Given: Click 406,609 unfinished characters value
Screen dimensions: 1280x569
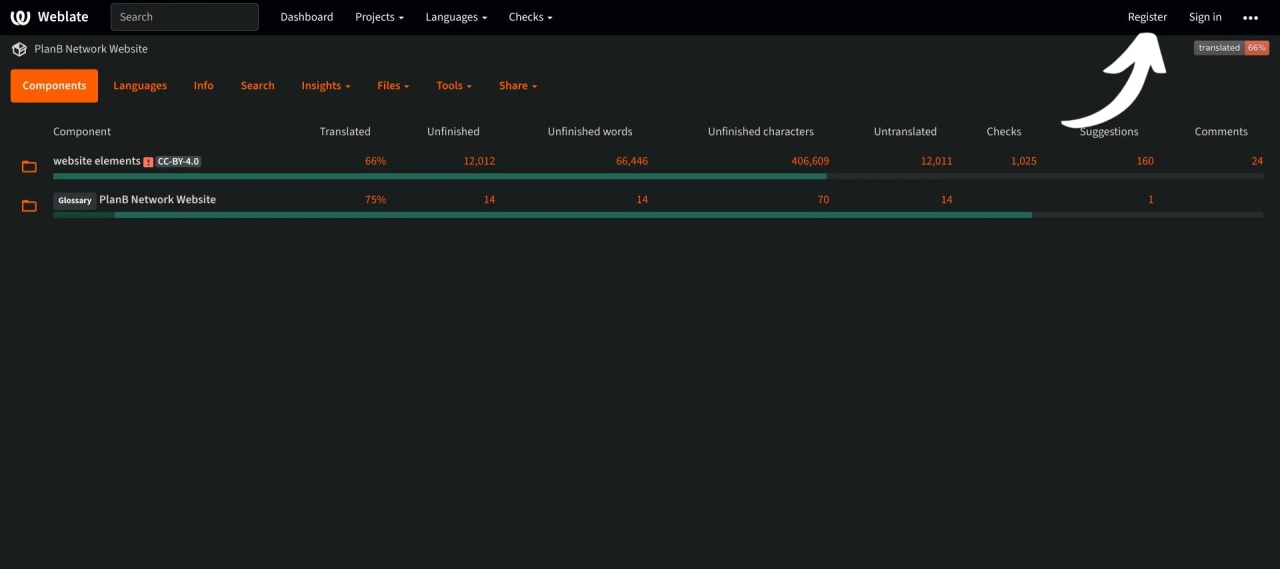Looking at the screenshot, I should coord(809,161).
